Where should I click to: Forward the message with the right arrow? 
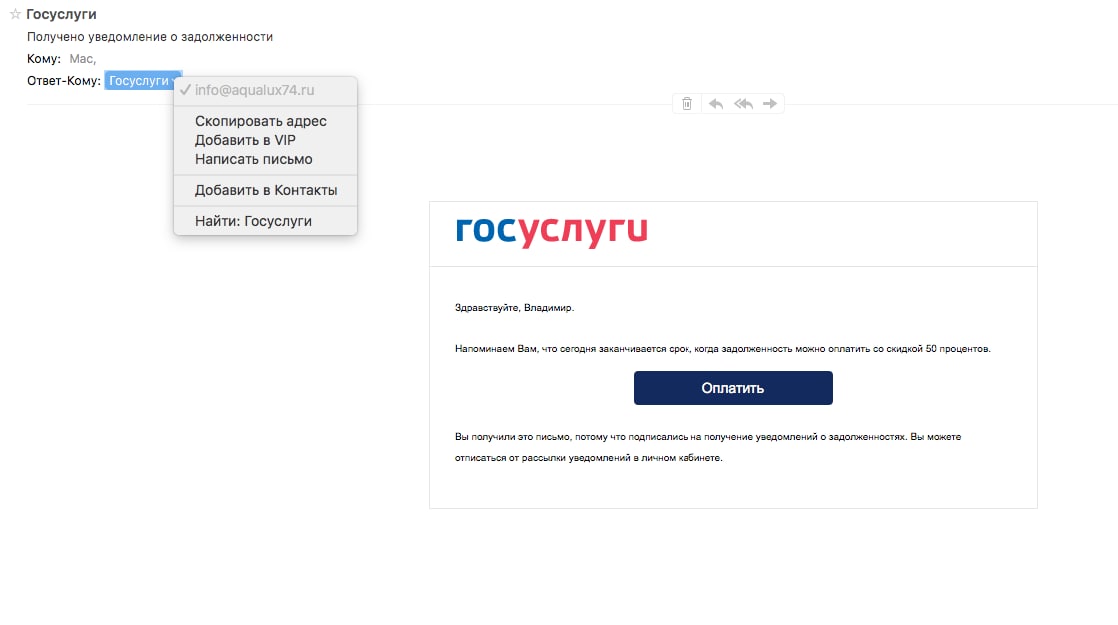click(x=770, y=104)
